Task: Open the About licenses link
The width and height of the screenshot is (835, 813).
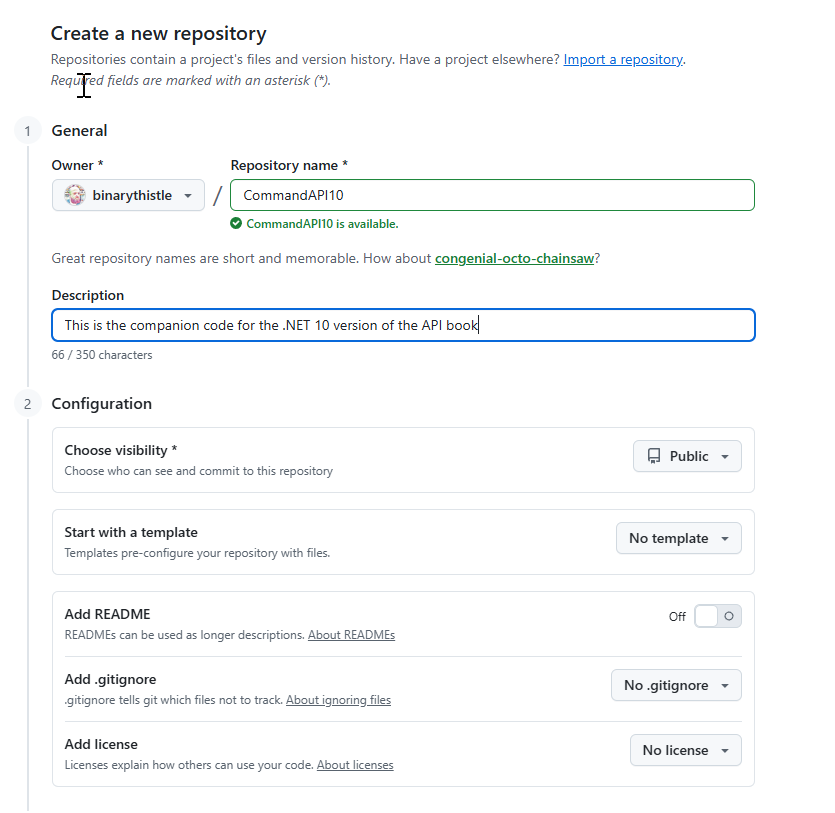Action: tap(355, 764)
